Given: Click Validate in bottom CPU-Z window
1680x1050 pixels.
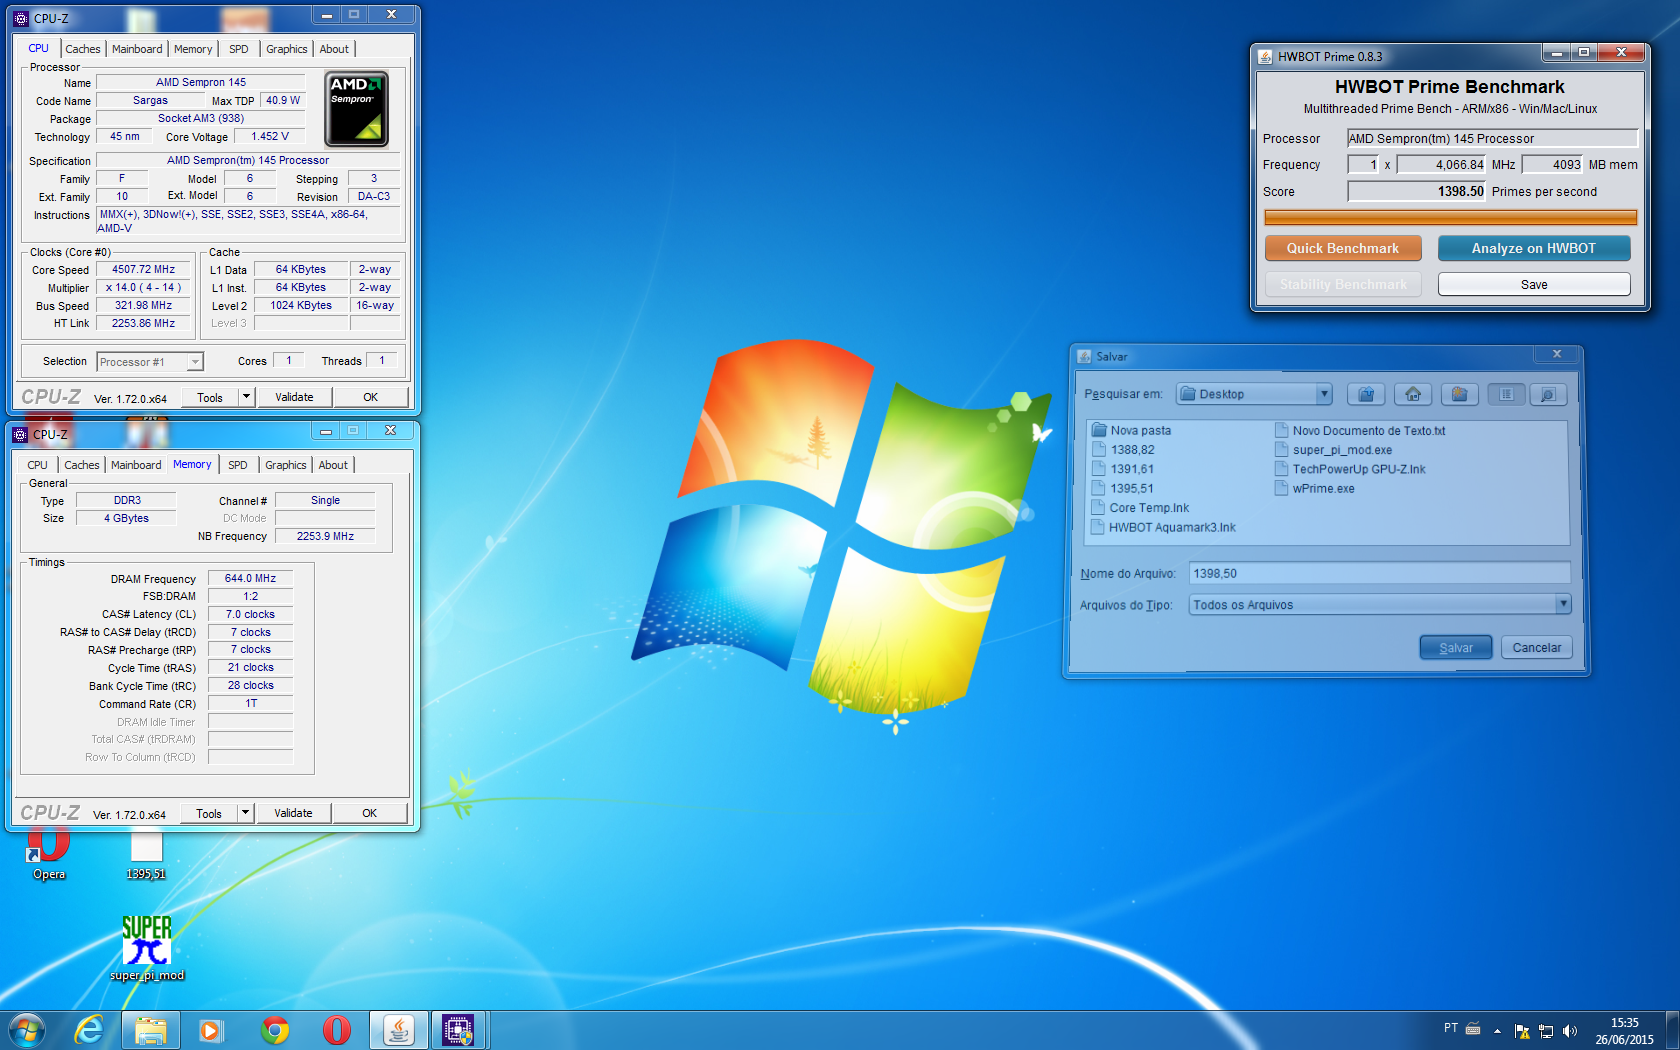Looking at the screenshot, I should tap(293, 813).
